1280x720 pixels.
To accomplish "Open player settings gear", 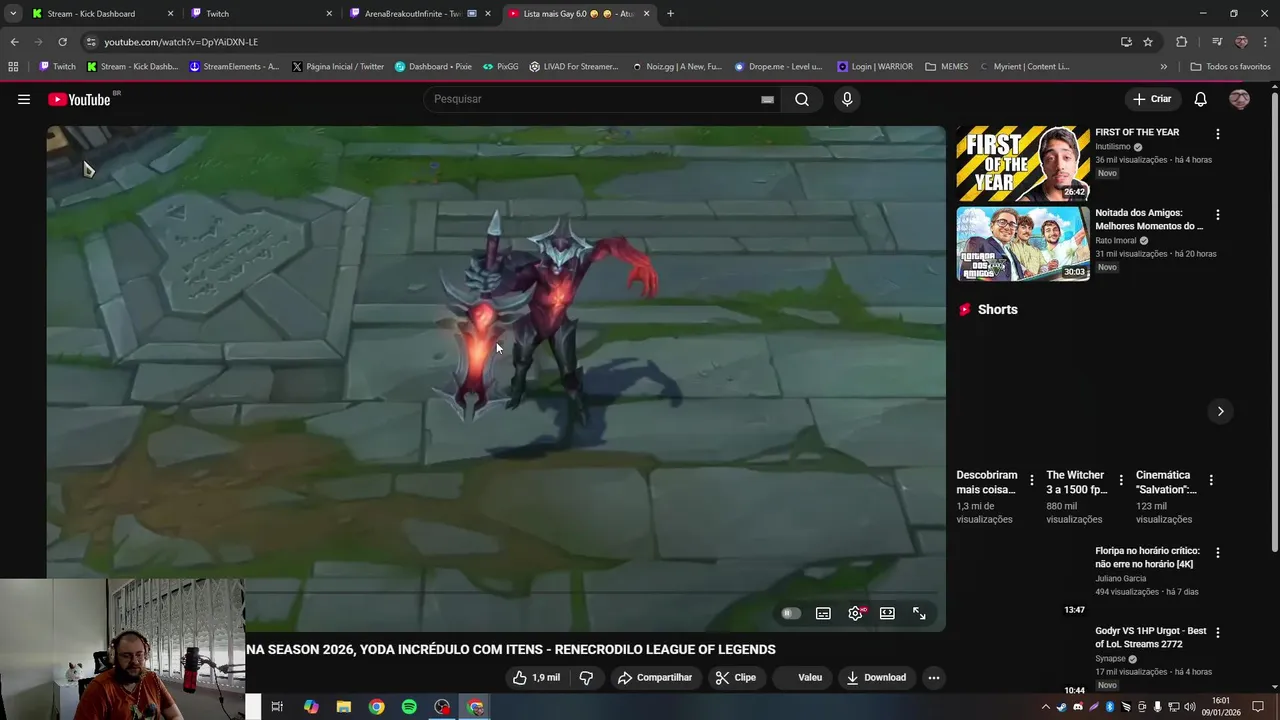I will pos(855,613).
